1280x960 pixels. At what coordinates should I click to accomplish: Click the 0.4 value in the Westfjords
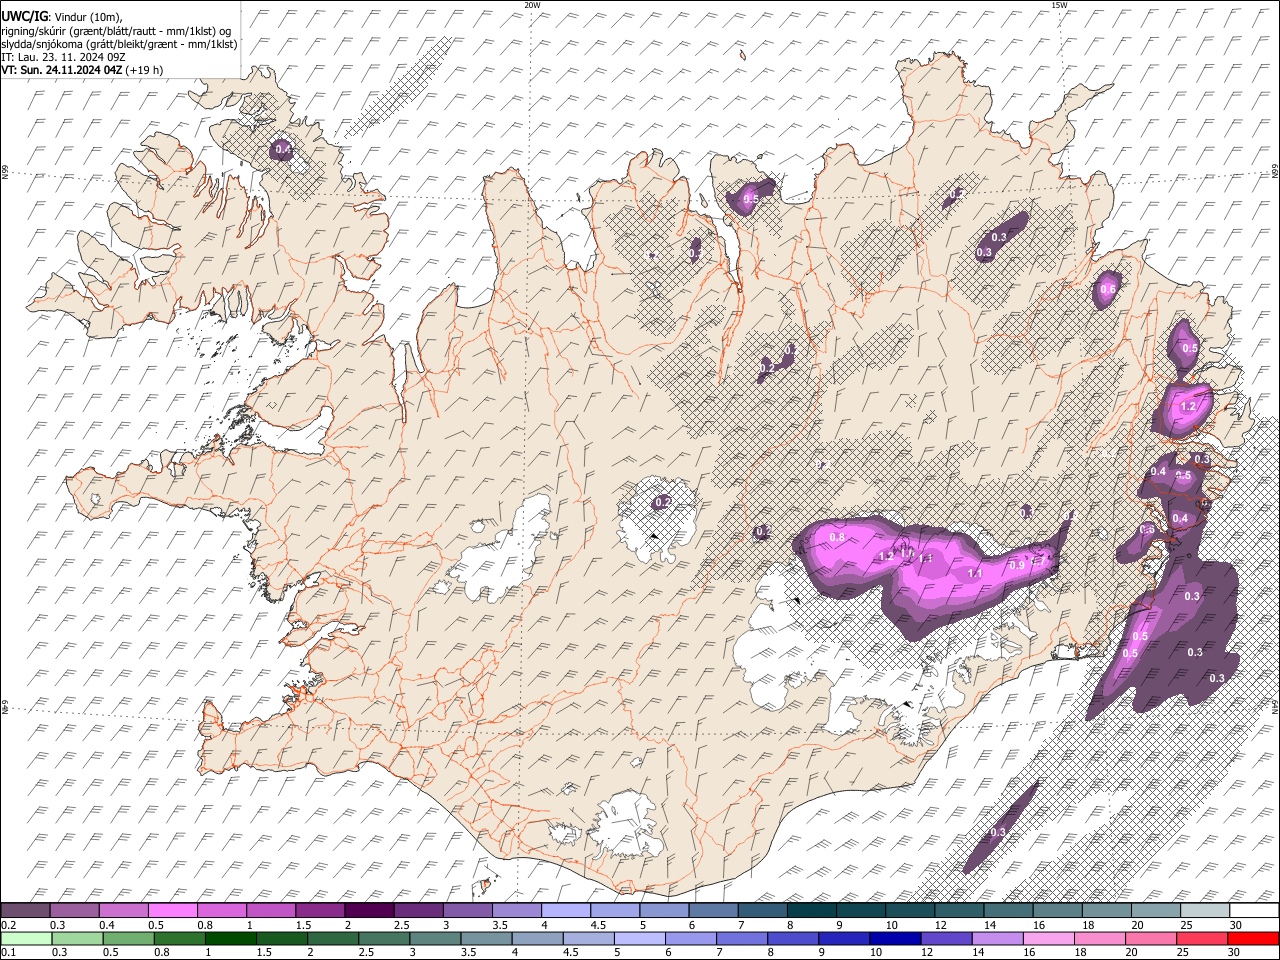(283, 150)
